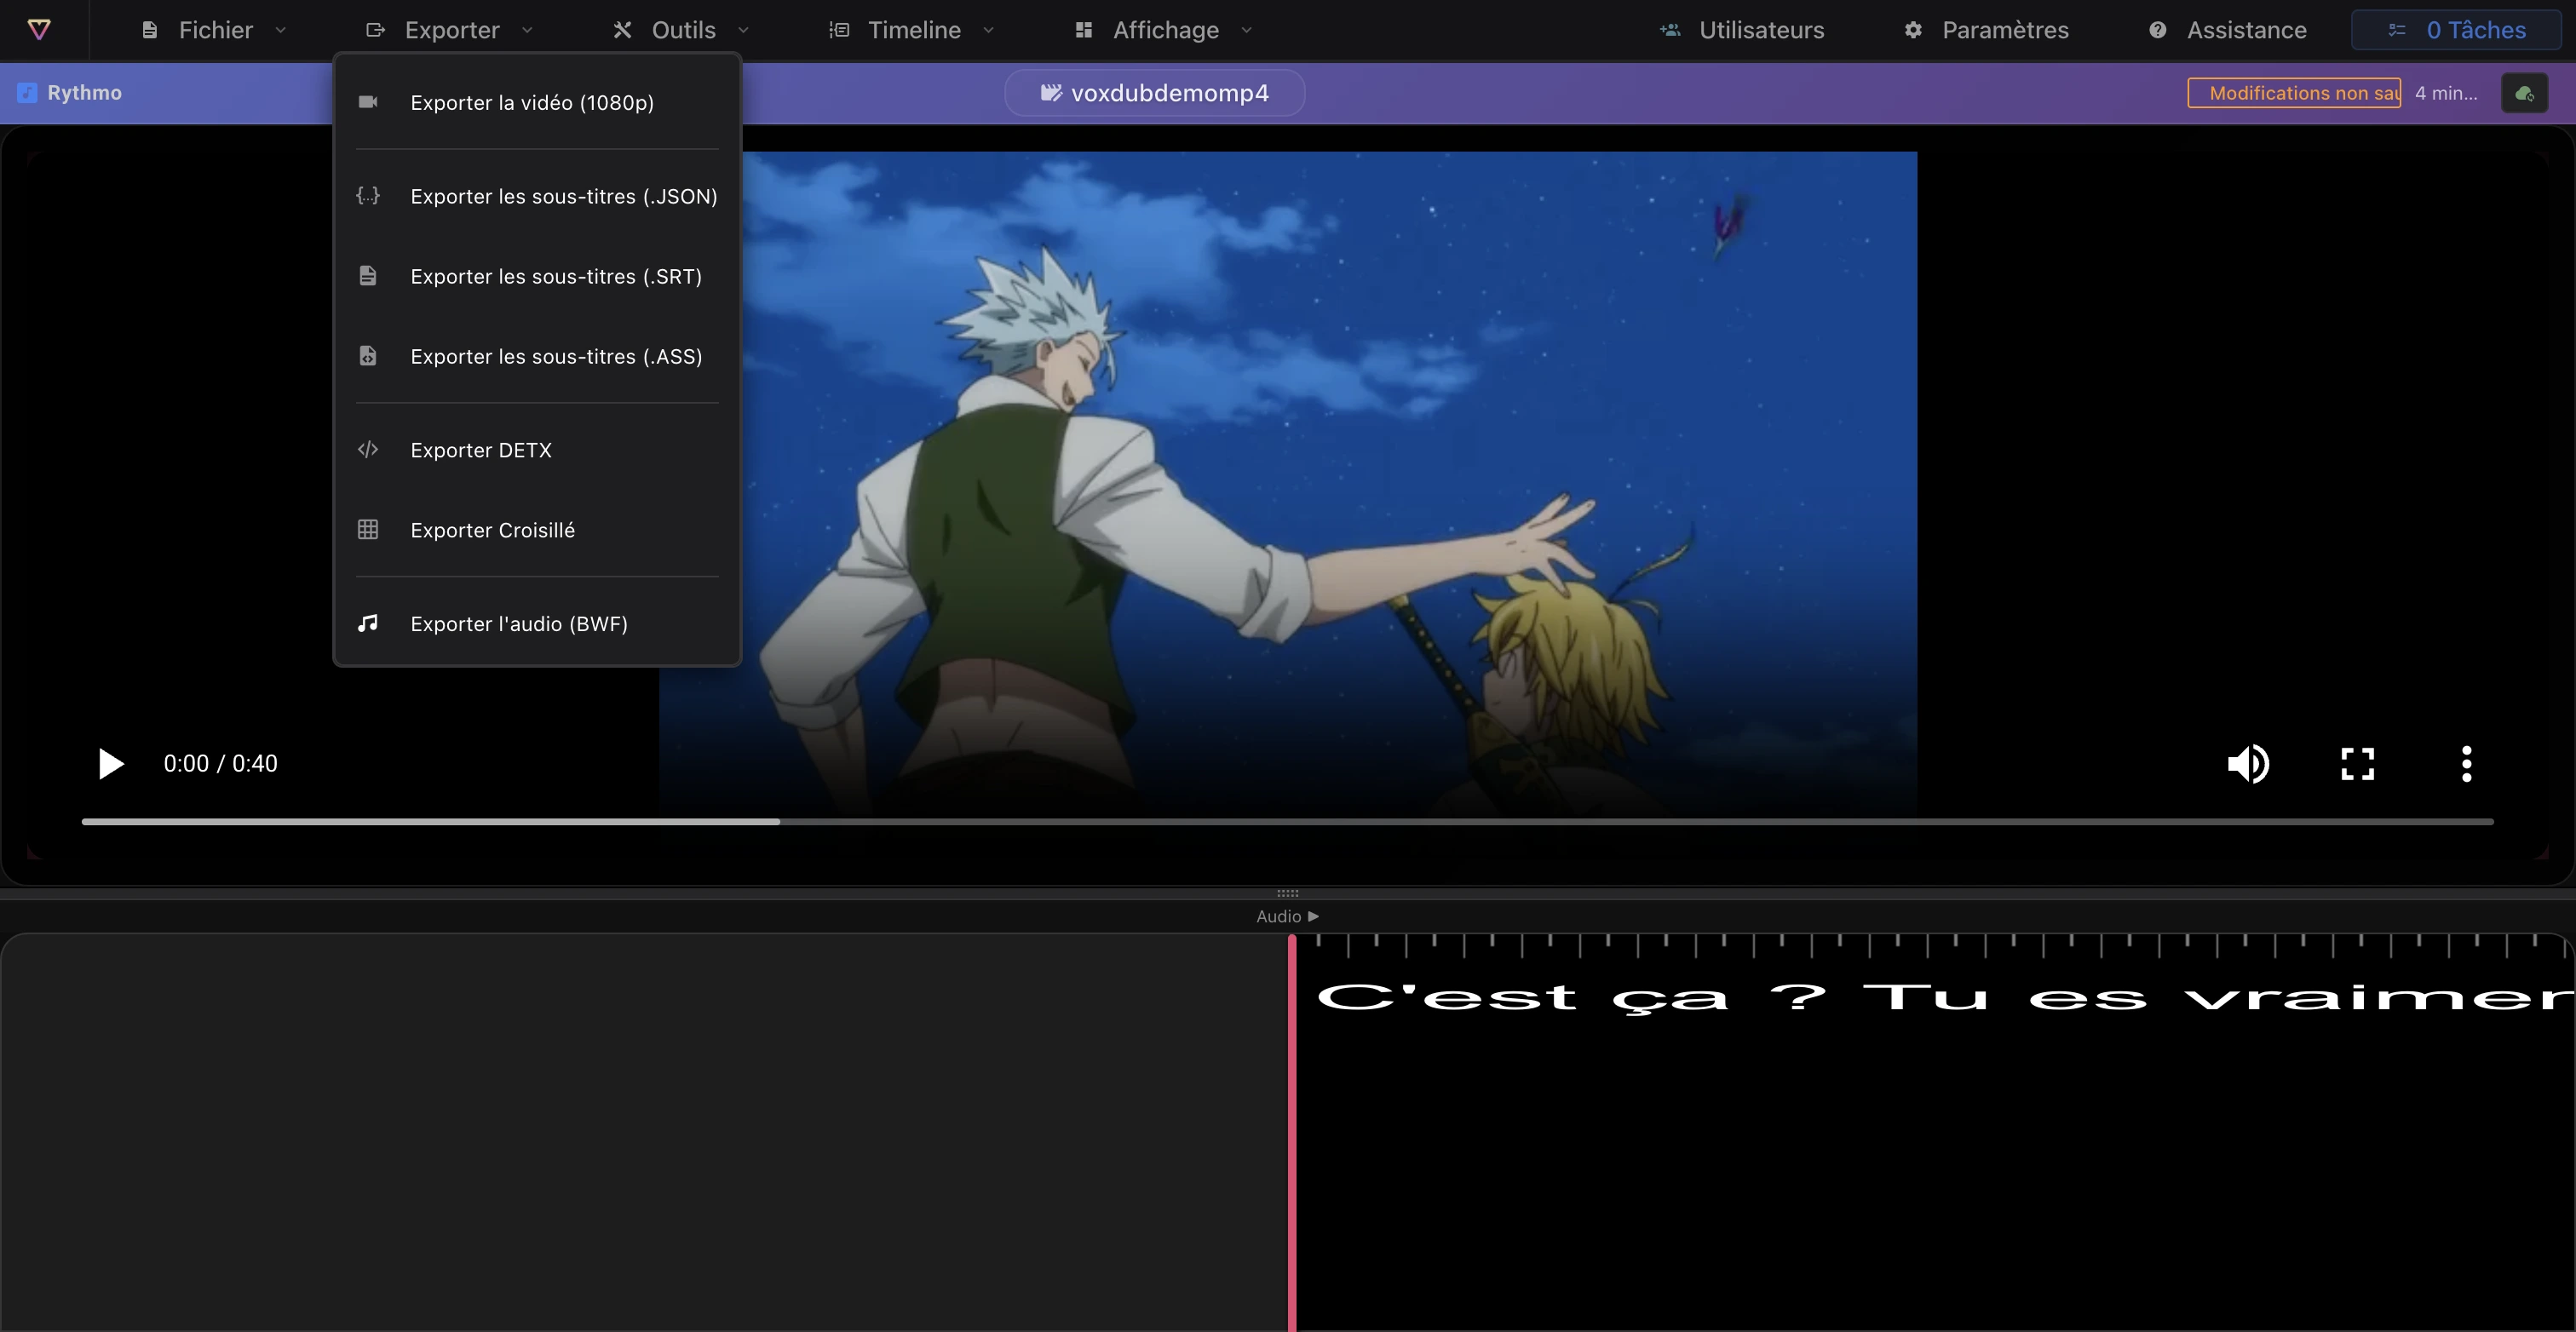Click the Outils tools icon
Image resolution: width=2576 pixels, height=1332 pixels.
622,30
